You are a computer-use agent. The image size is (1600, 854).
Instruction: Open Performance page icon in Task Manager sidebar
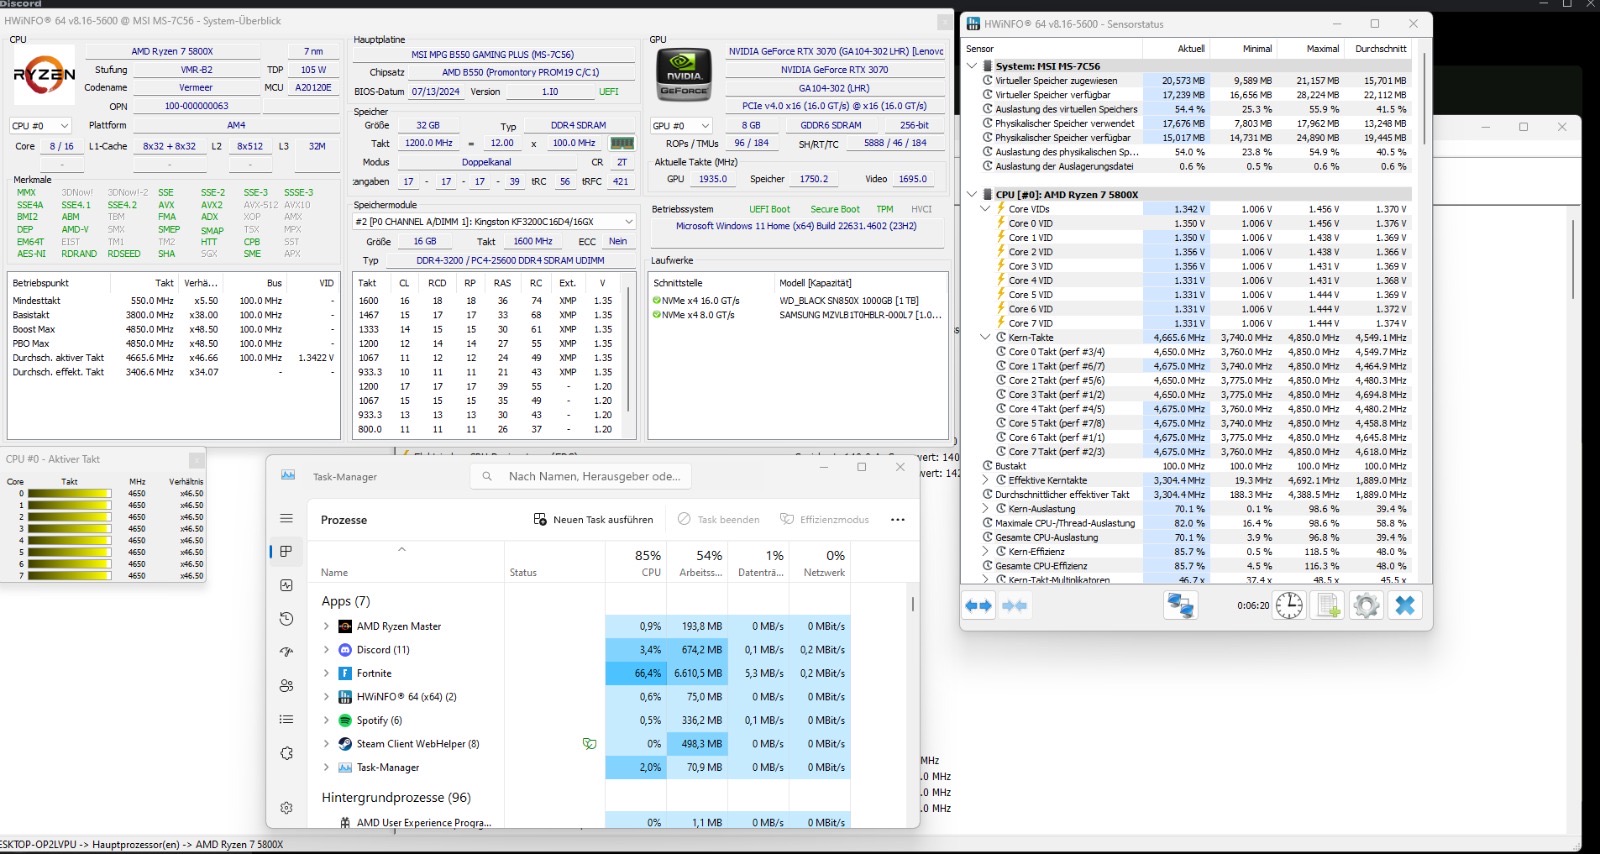coord(286,585)
